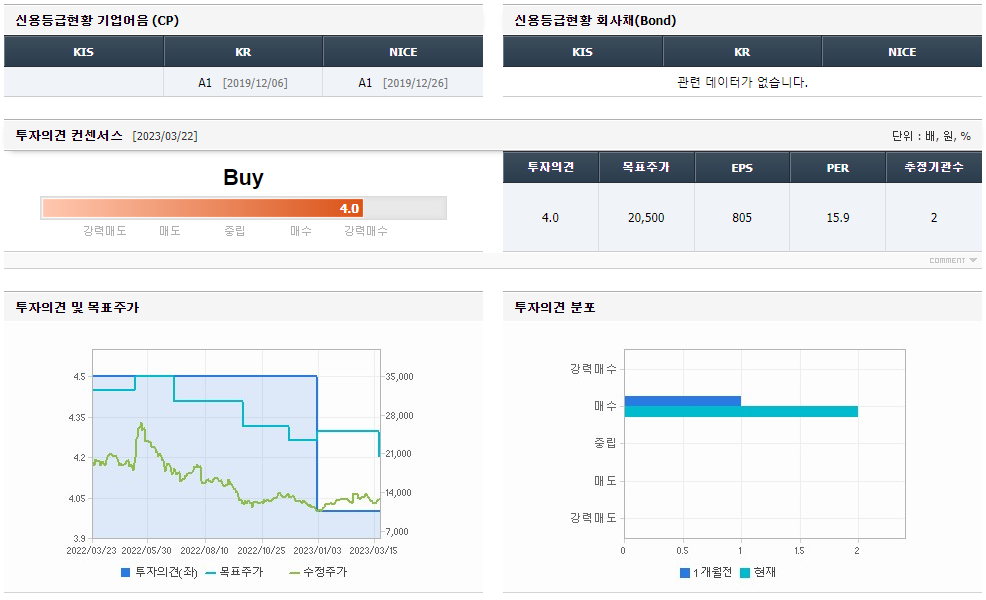Click the 관련 데이터가 없습니다 message

[742, 82]
